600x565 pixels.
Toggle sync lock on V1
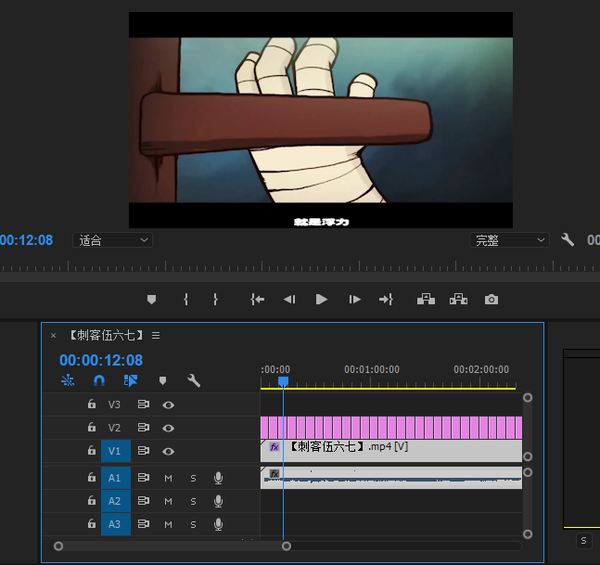[143, 451]
